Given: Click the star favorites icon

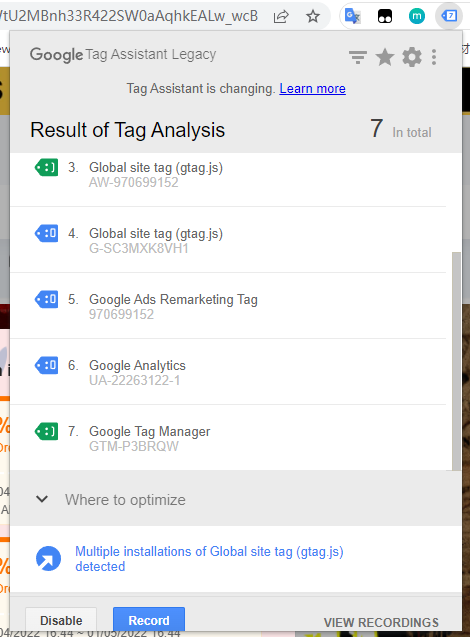Looking at the screenshot, I should tap(385, 57).
